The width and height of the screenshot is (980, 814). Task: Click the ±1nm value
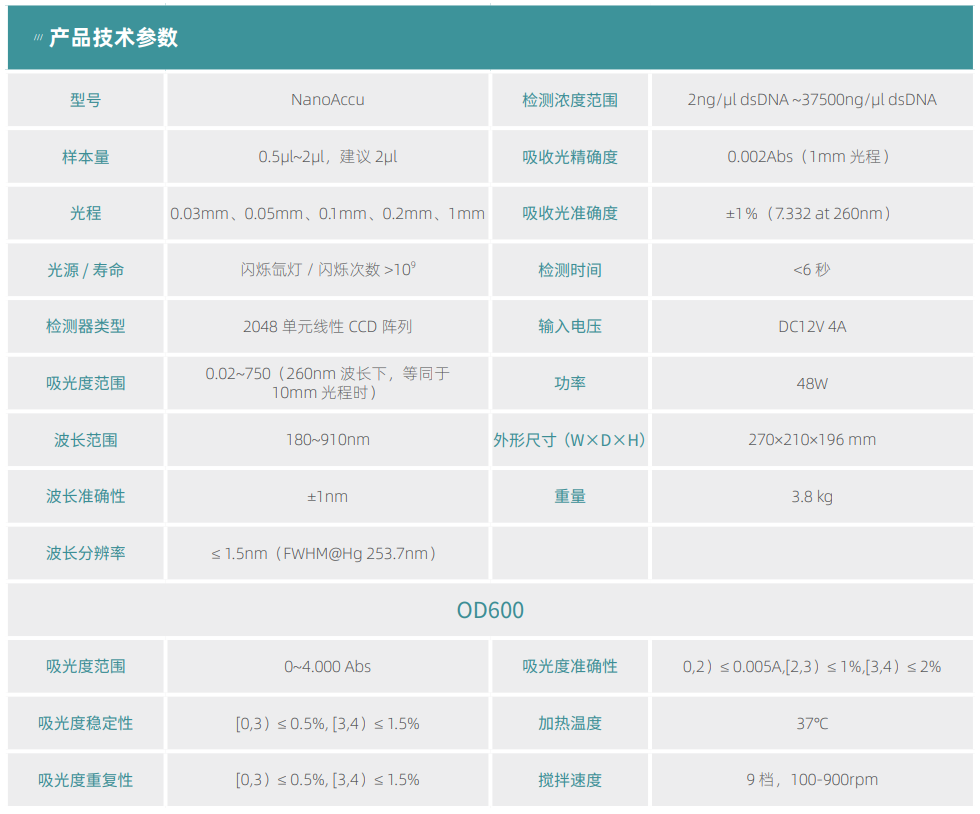point(328,497)
